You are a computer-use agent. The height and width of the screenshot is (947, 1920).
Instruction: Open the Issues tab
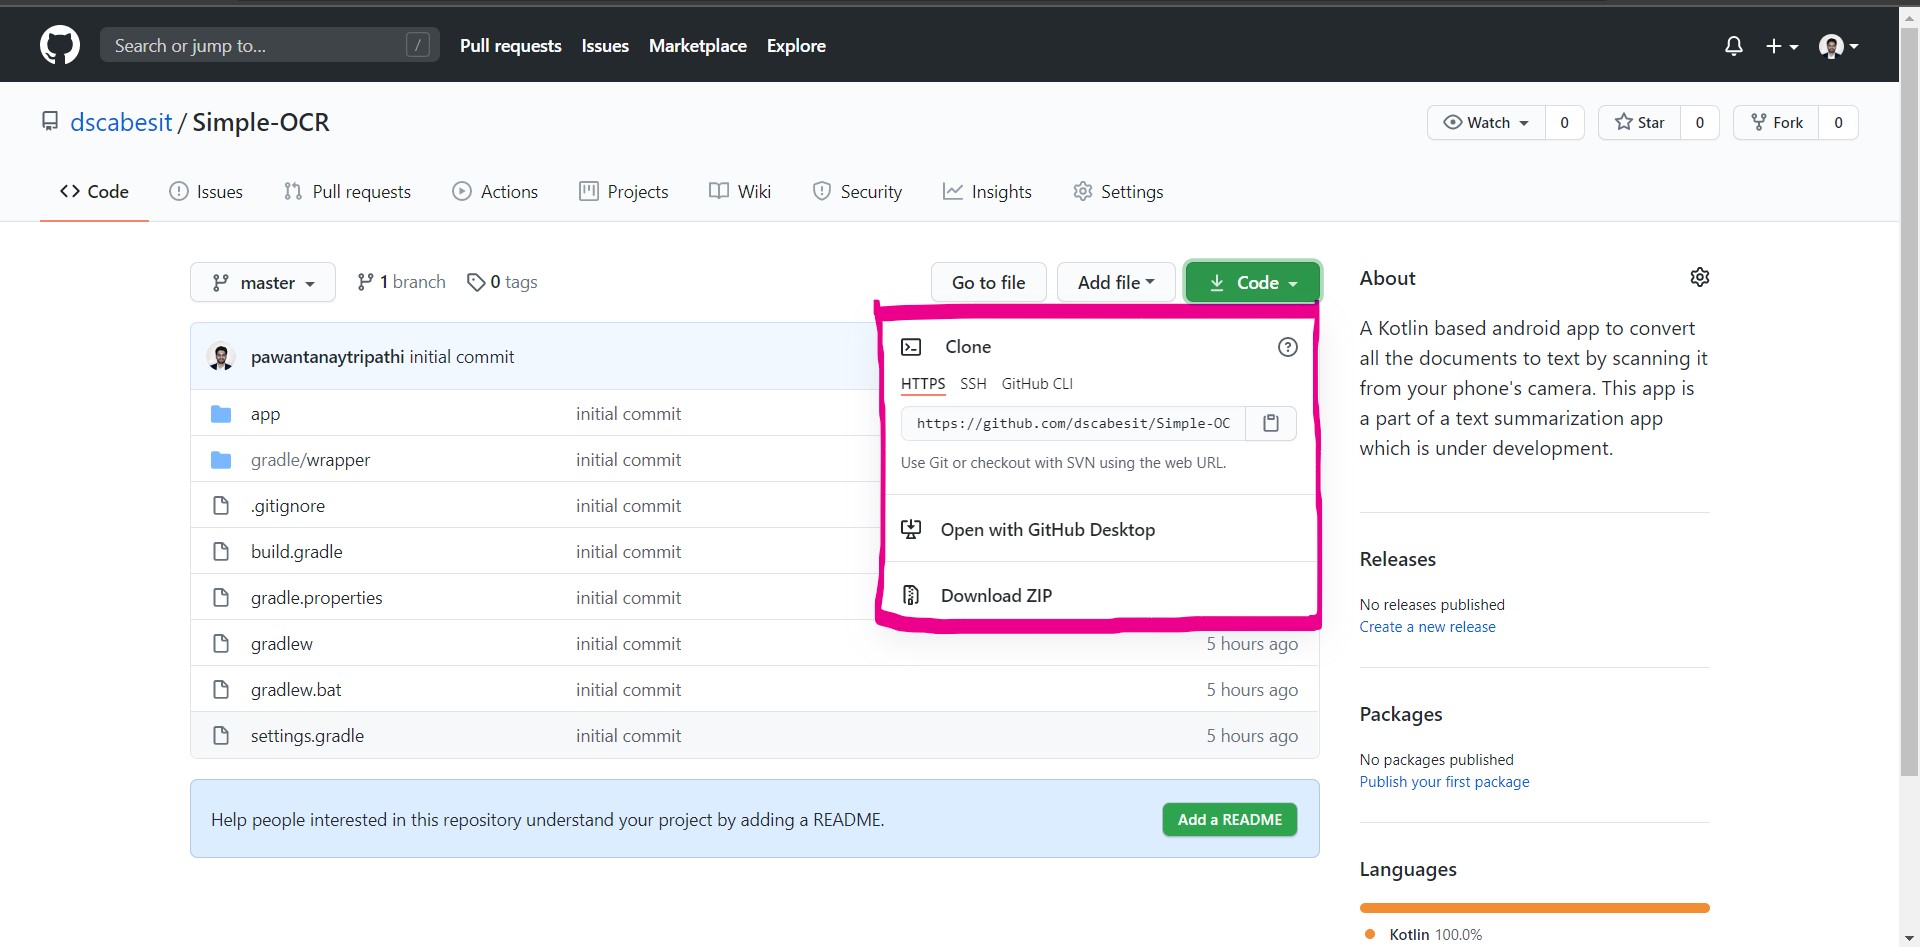pyautogui.click(x=206, y=192)
